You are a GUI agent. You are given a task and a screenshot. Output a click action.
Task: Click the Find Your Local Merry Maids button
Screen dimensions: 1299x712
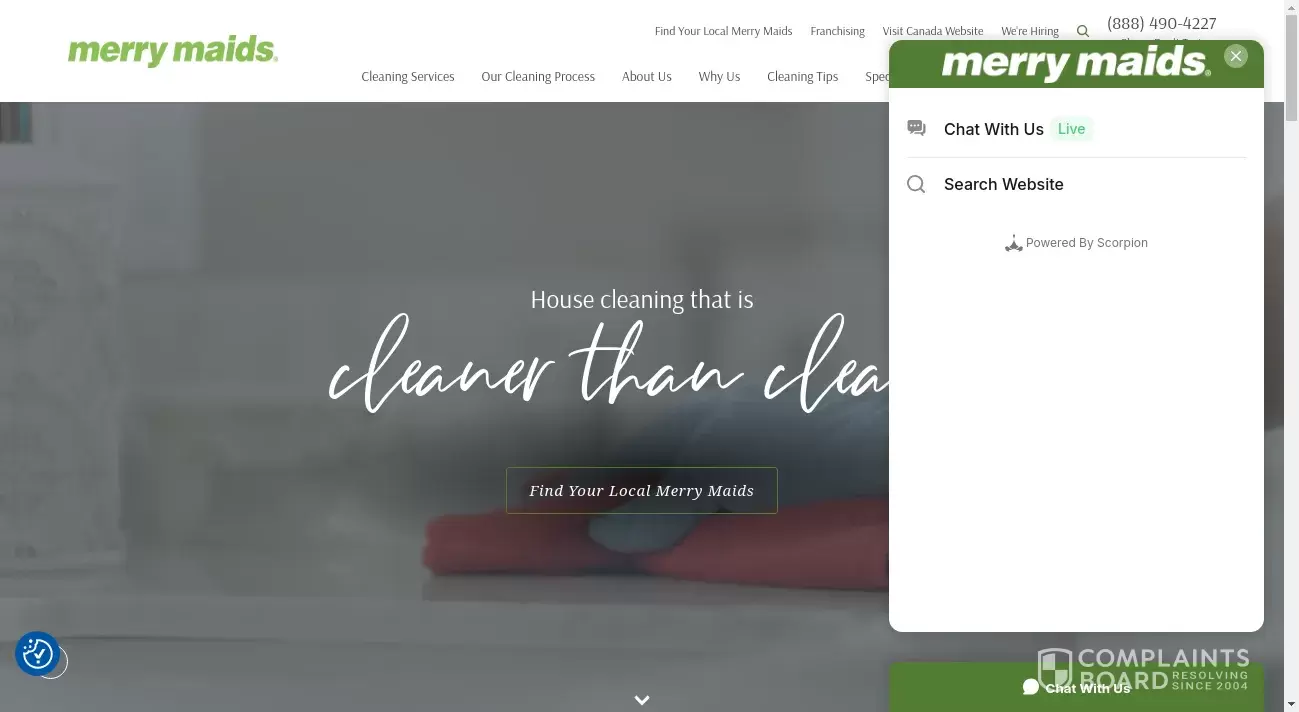(x=642, y=490)
